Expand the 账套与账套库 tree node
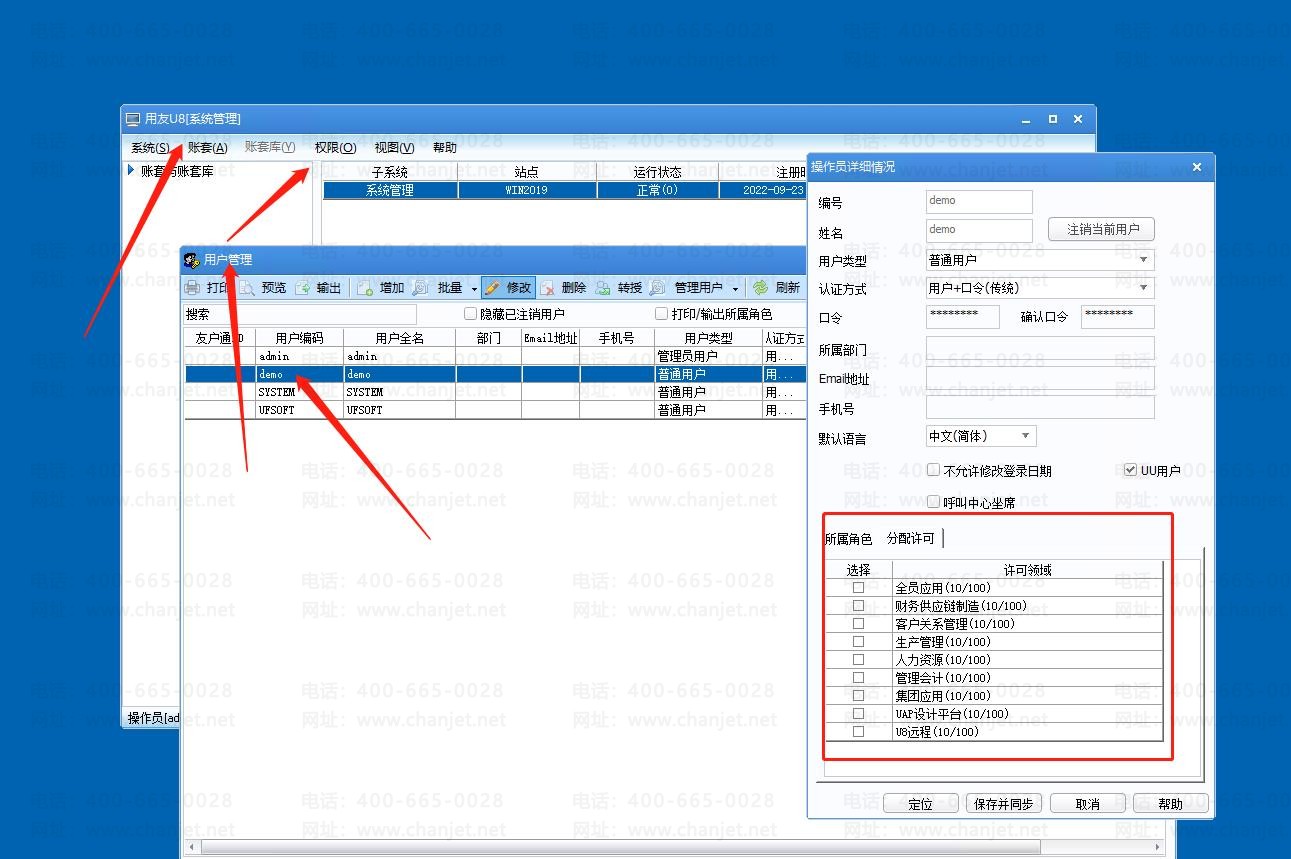Viewport: 1291px width, 859px height. [131, 171]
